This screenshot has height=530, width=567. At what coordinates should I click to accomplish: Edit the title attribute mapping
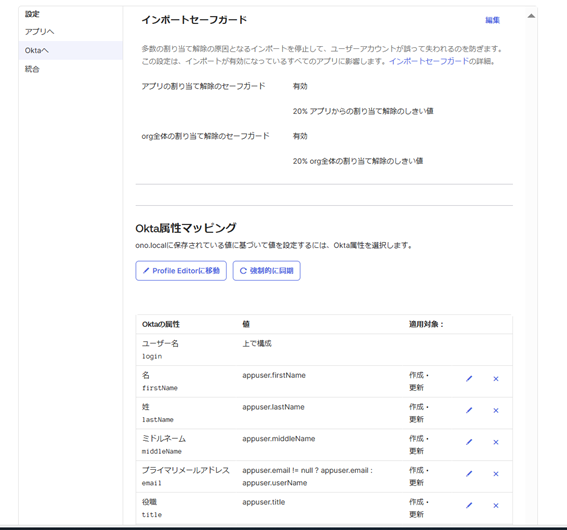469,505
